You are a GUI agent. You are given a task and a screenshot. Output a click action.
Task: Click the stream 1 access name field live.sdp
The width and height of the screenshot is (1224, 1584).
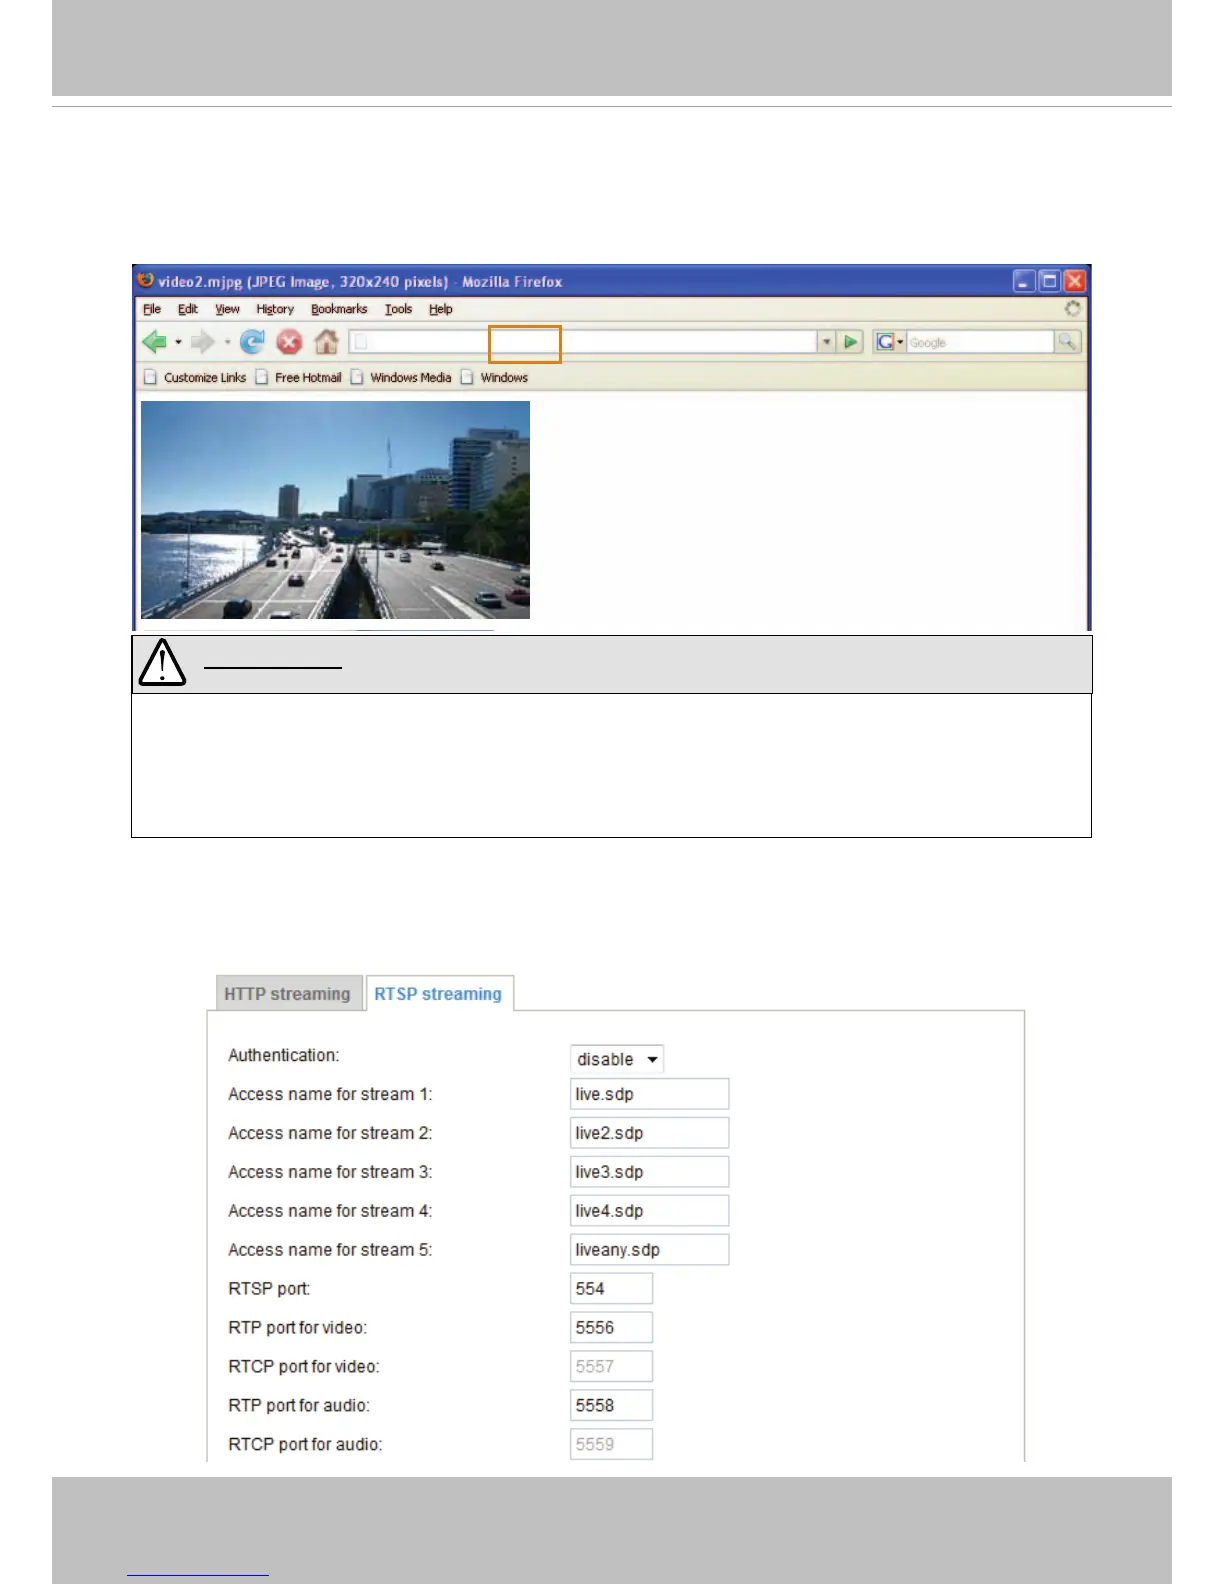[x=649, y=1094]
